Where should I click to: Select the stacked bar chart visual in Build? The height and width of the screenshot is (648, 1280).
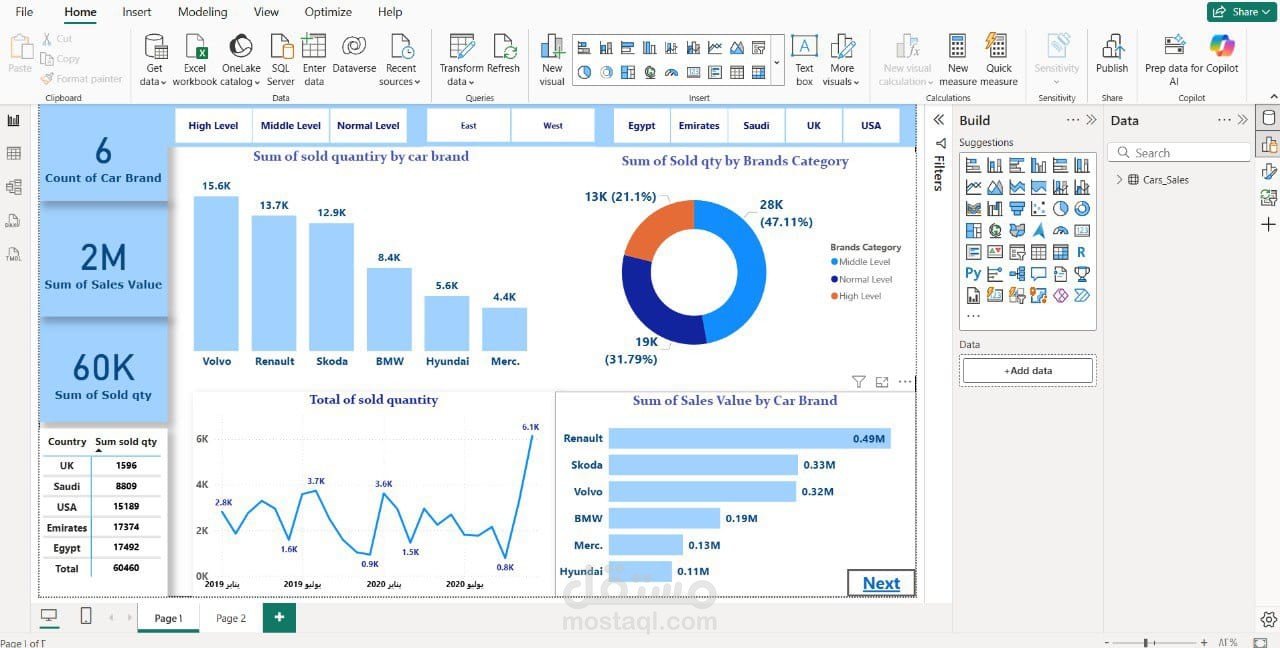click(973, 165)
